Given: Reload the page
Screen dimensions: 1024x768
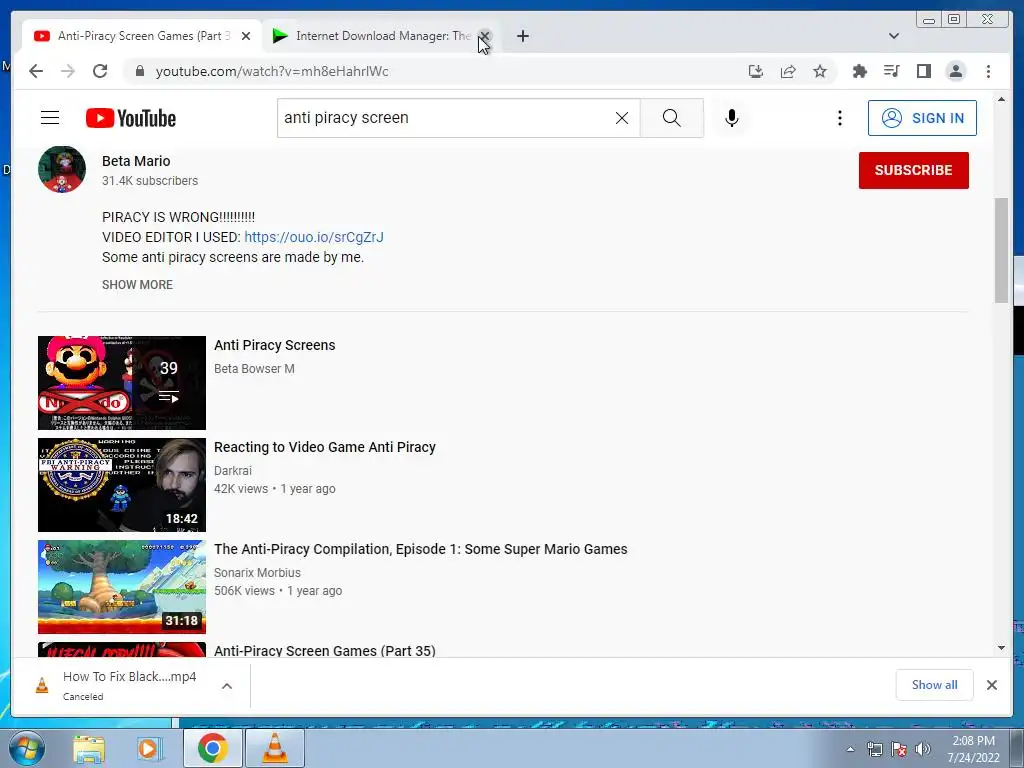Looking at the screenshot, I should (100, 71).
